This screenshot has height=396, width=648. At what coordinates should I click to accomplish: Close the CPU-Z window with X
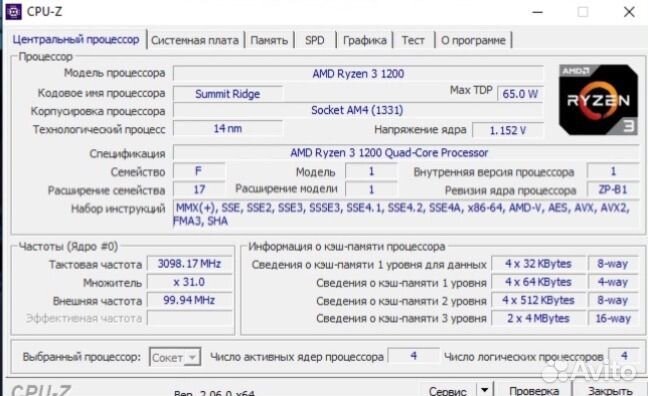point(629,12)
